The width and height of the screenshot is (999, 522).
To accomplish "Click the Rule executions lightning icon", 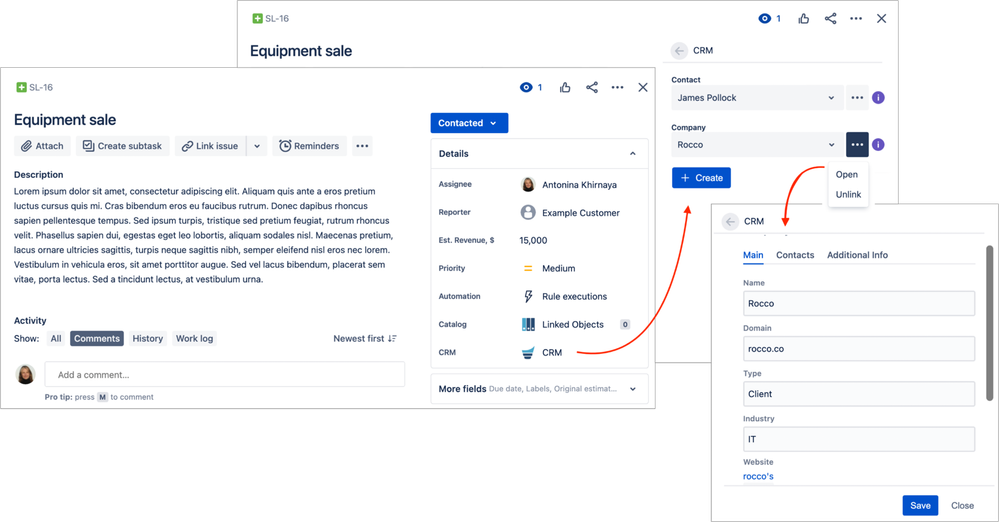I will 528,296.
